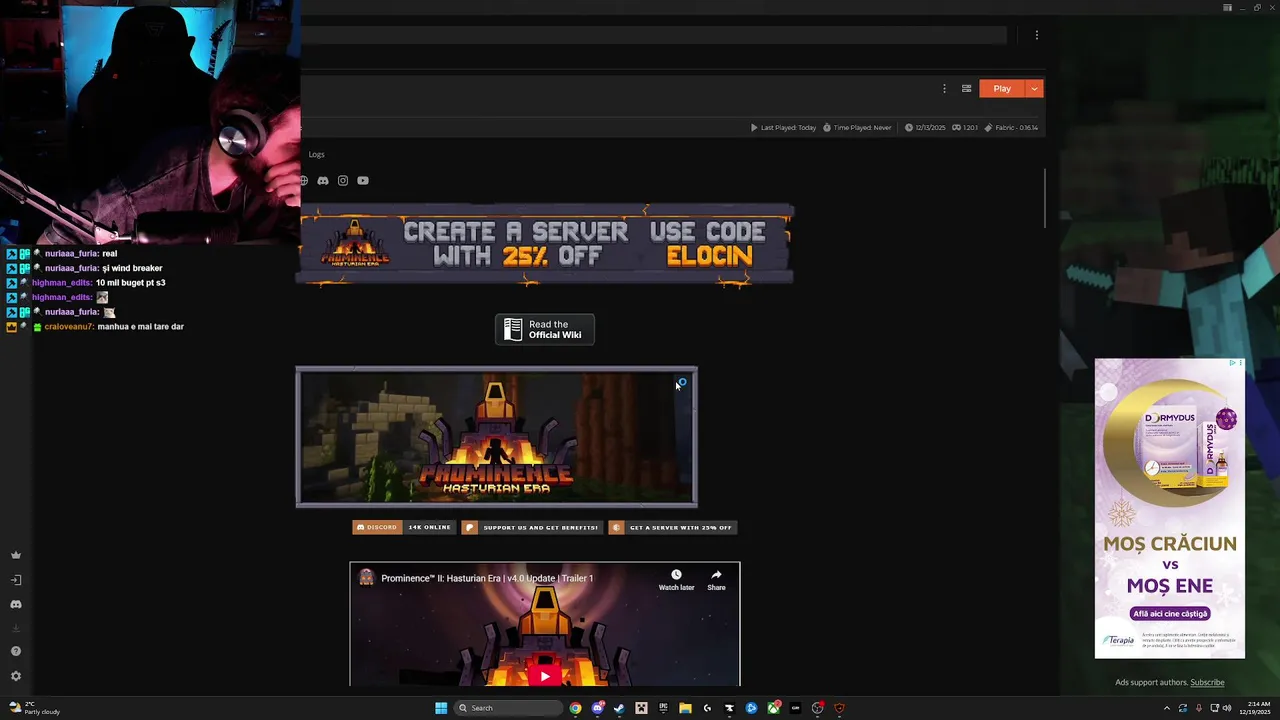
Task: Click the sign-in arrow icon in sidebar
Action: tap(16, 580)
